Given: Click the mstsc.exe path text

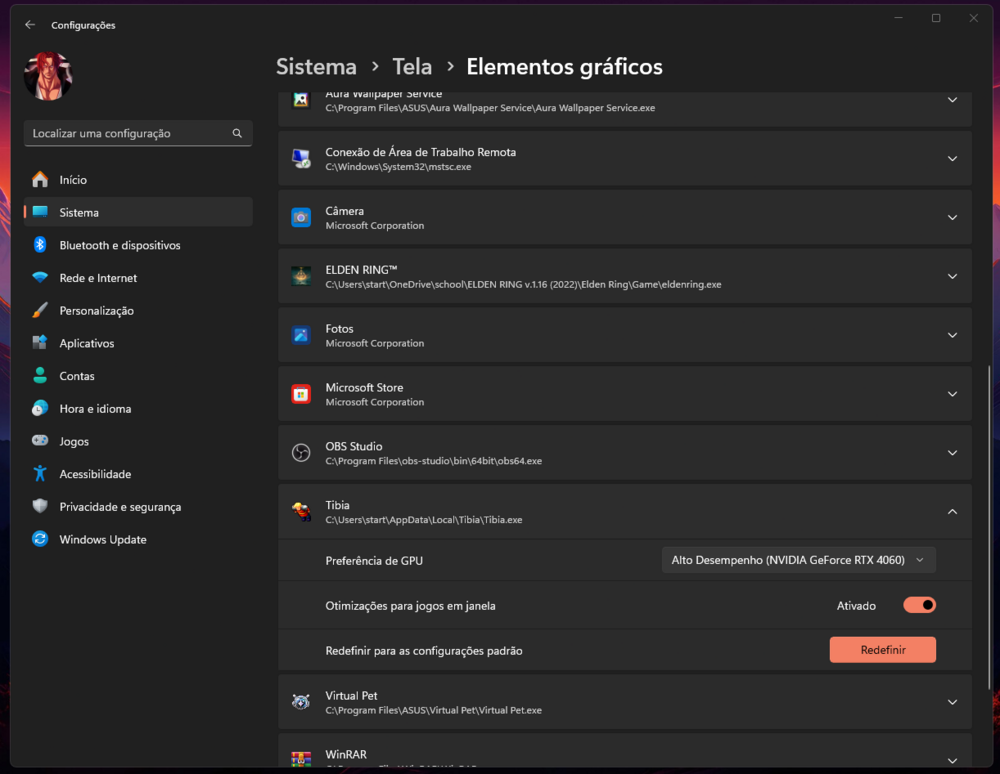Looking at the screenshot, I should click(x=398, y=167).
